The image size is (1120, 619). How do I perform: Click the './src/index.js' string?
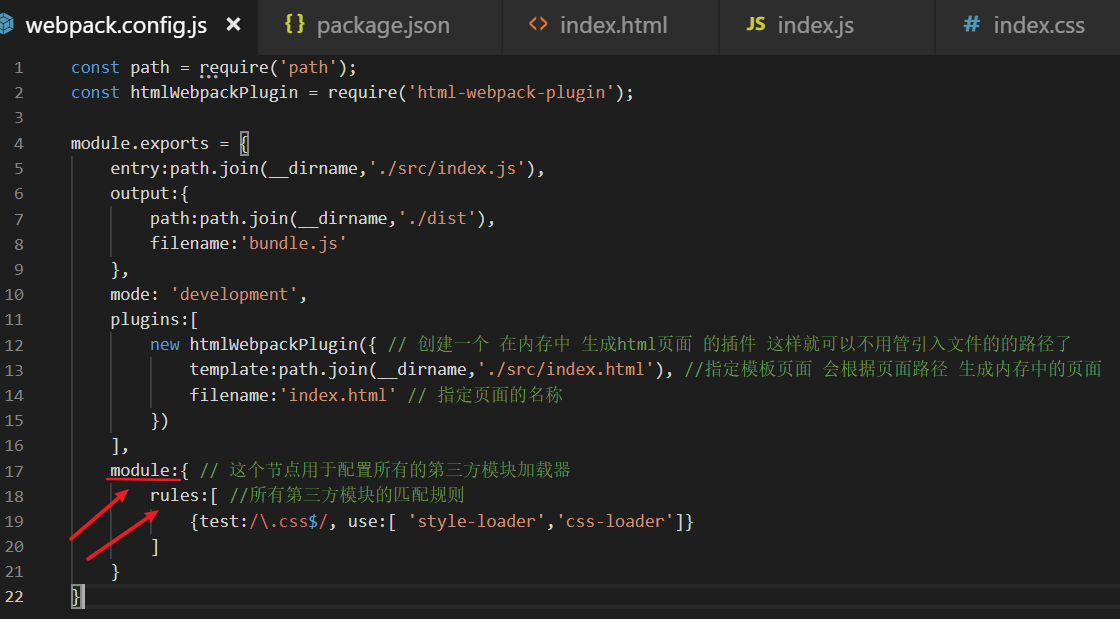point(447,168)
